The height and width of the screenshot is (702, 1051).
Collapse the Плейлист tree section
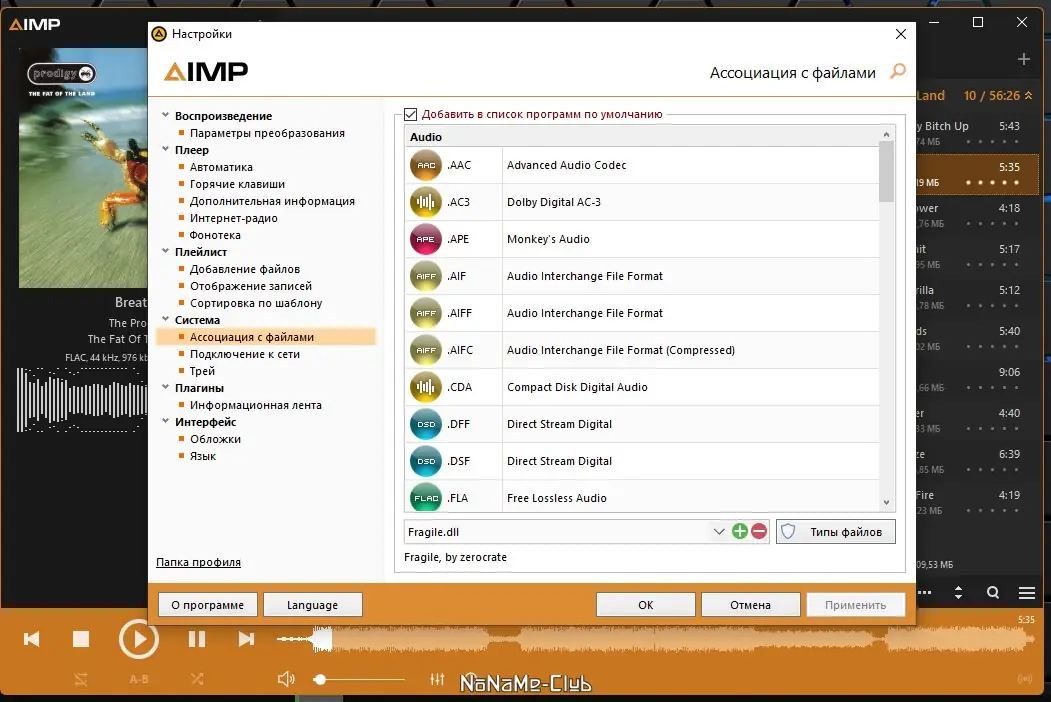pyautogui.click(x=166, y=251)
